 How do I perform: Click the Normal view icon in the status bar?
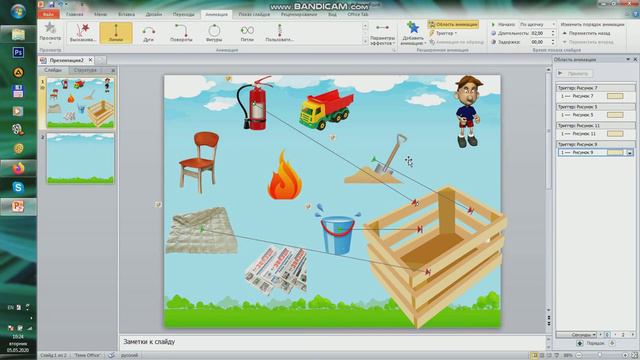(534, 356)
